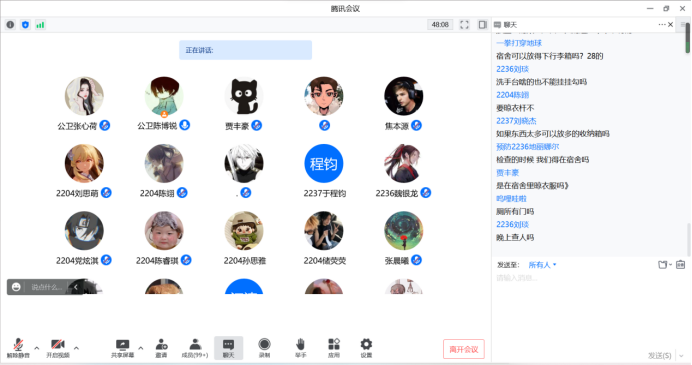Check the green network signal icon
The width and height of the screenshot is (692, 365).
click(40, 25)
